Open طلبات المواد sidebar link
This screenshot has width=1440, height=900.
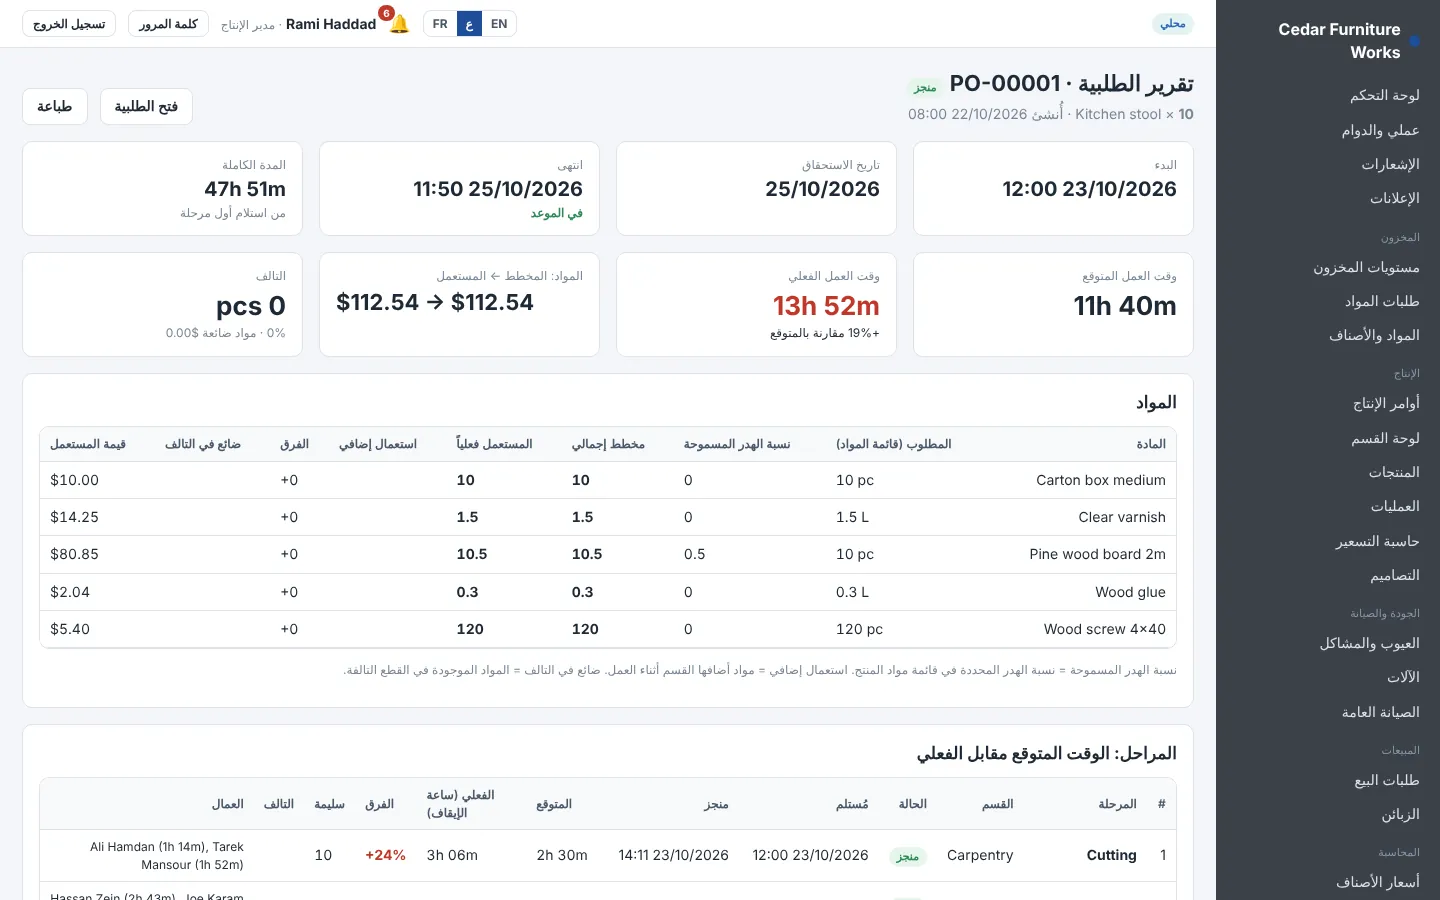[1382, 301]
